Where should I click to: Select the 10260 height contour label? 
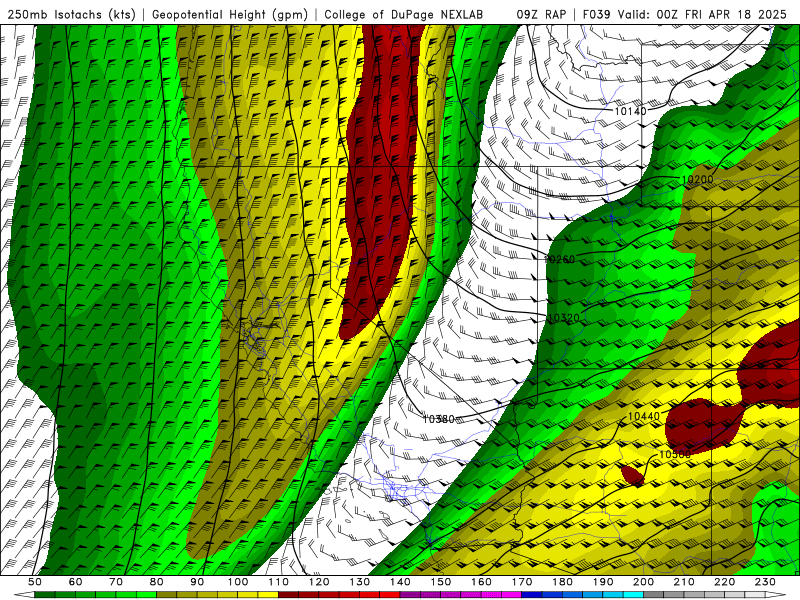(x=560, y=259)
